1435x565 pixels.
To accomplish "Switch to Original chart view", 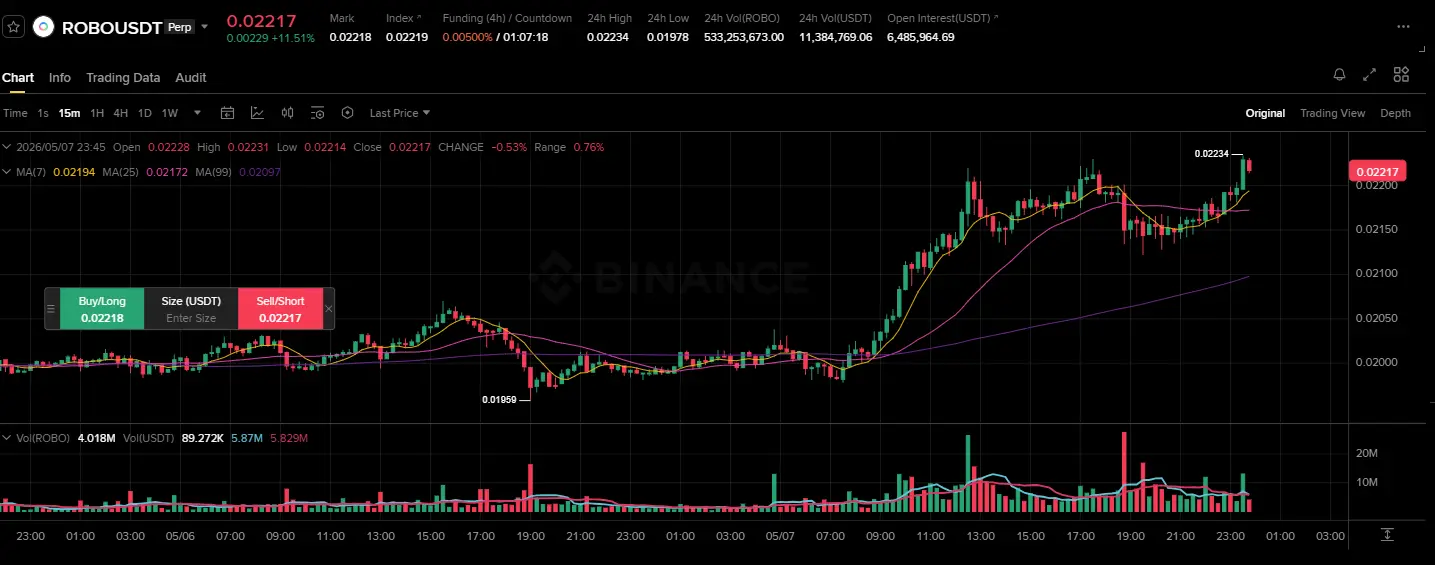I will click(1265, 113).
